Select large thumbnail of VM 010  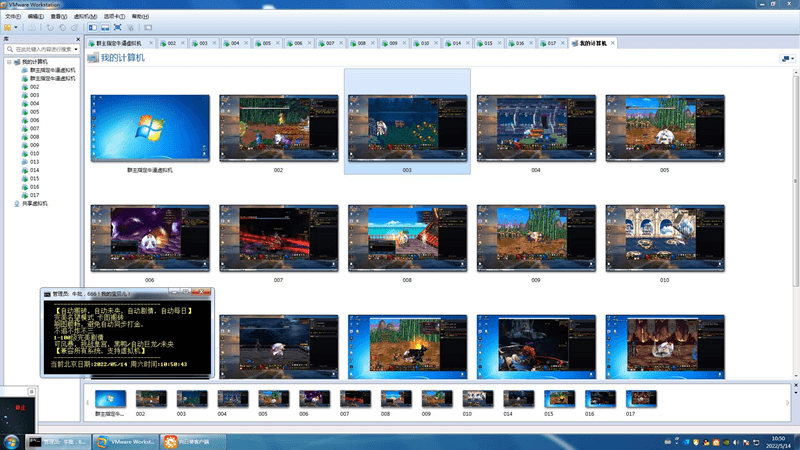coord(665,238)
